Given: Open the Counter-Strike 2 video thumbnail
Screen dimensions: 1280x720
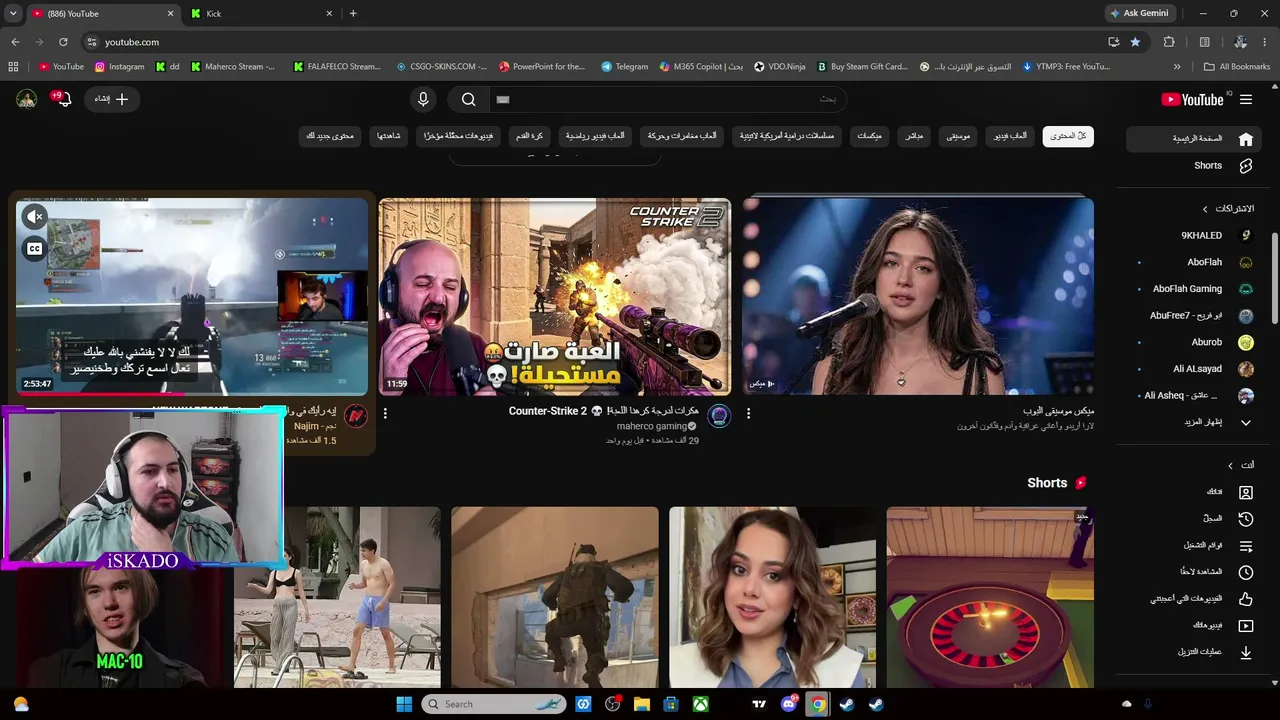Looking at the screenshot, I should (555, 296).
